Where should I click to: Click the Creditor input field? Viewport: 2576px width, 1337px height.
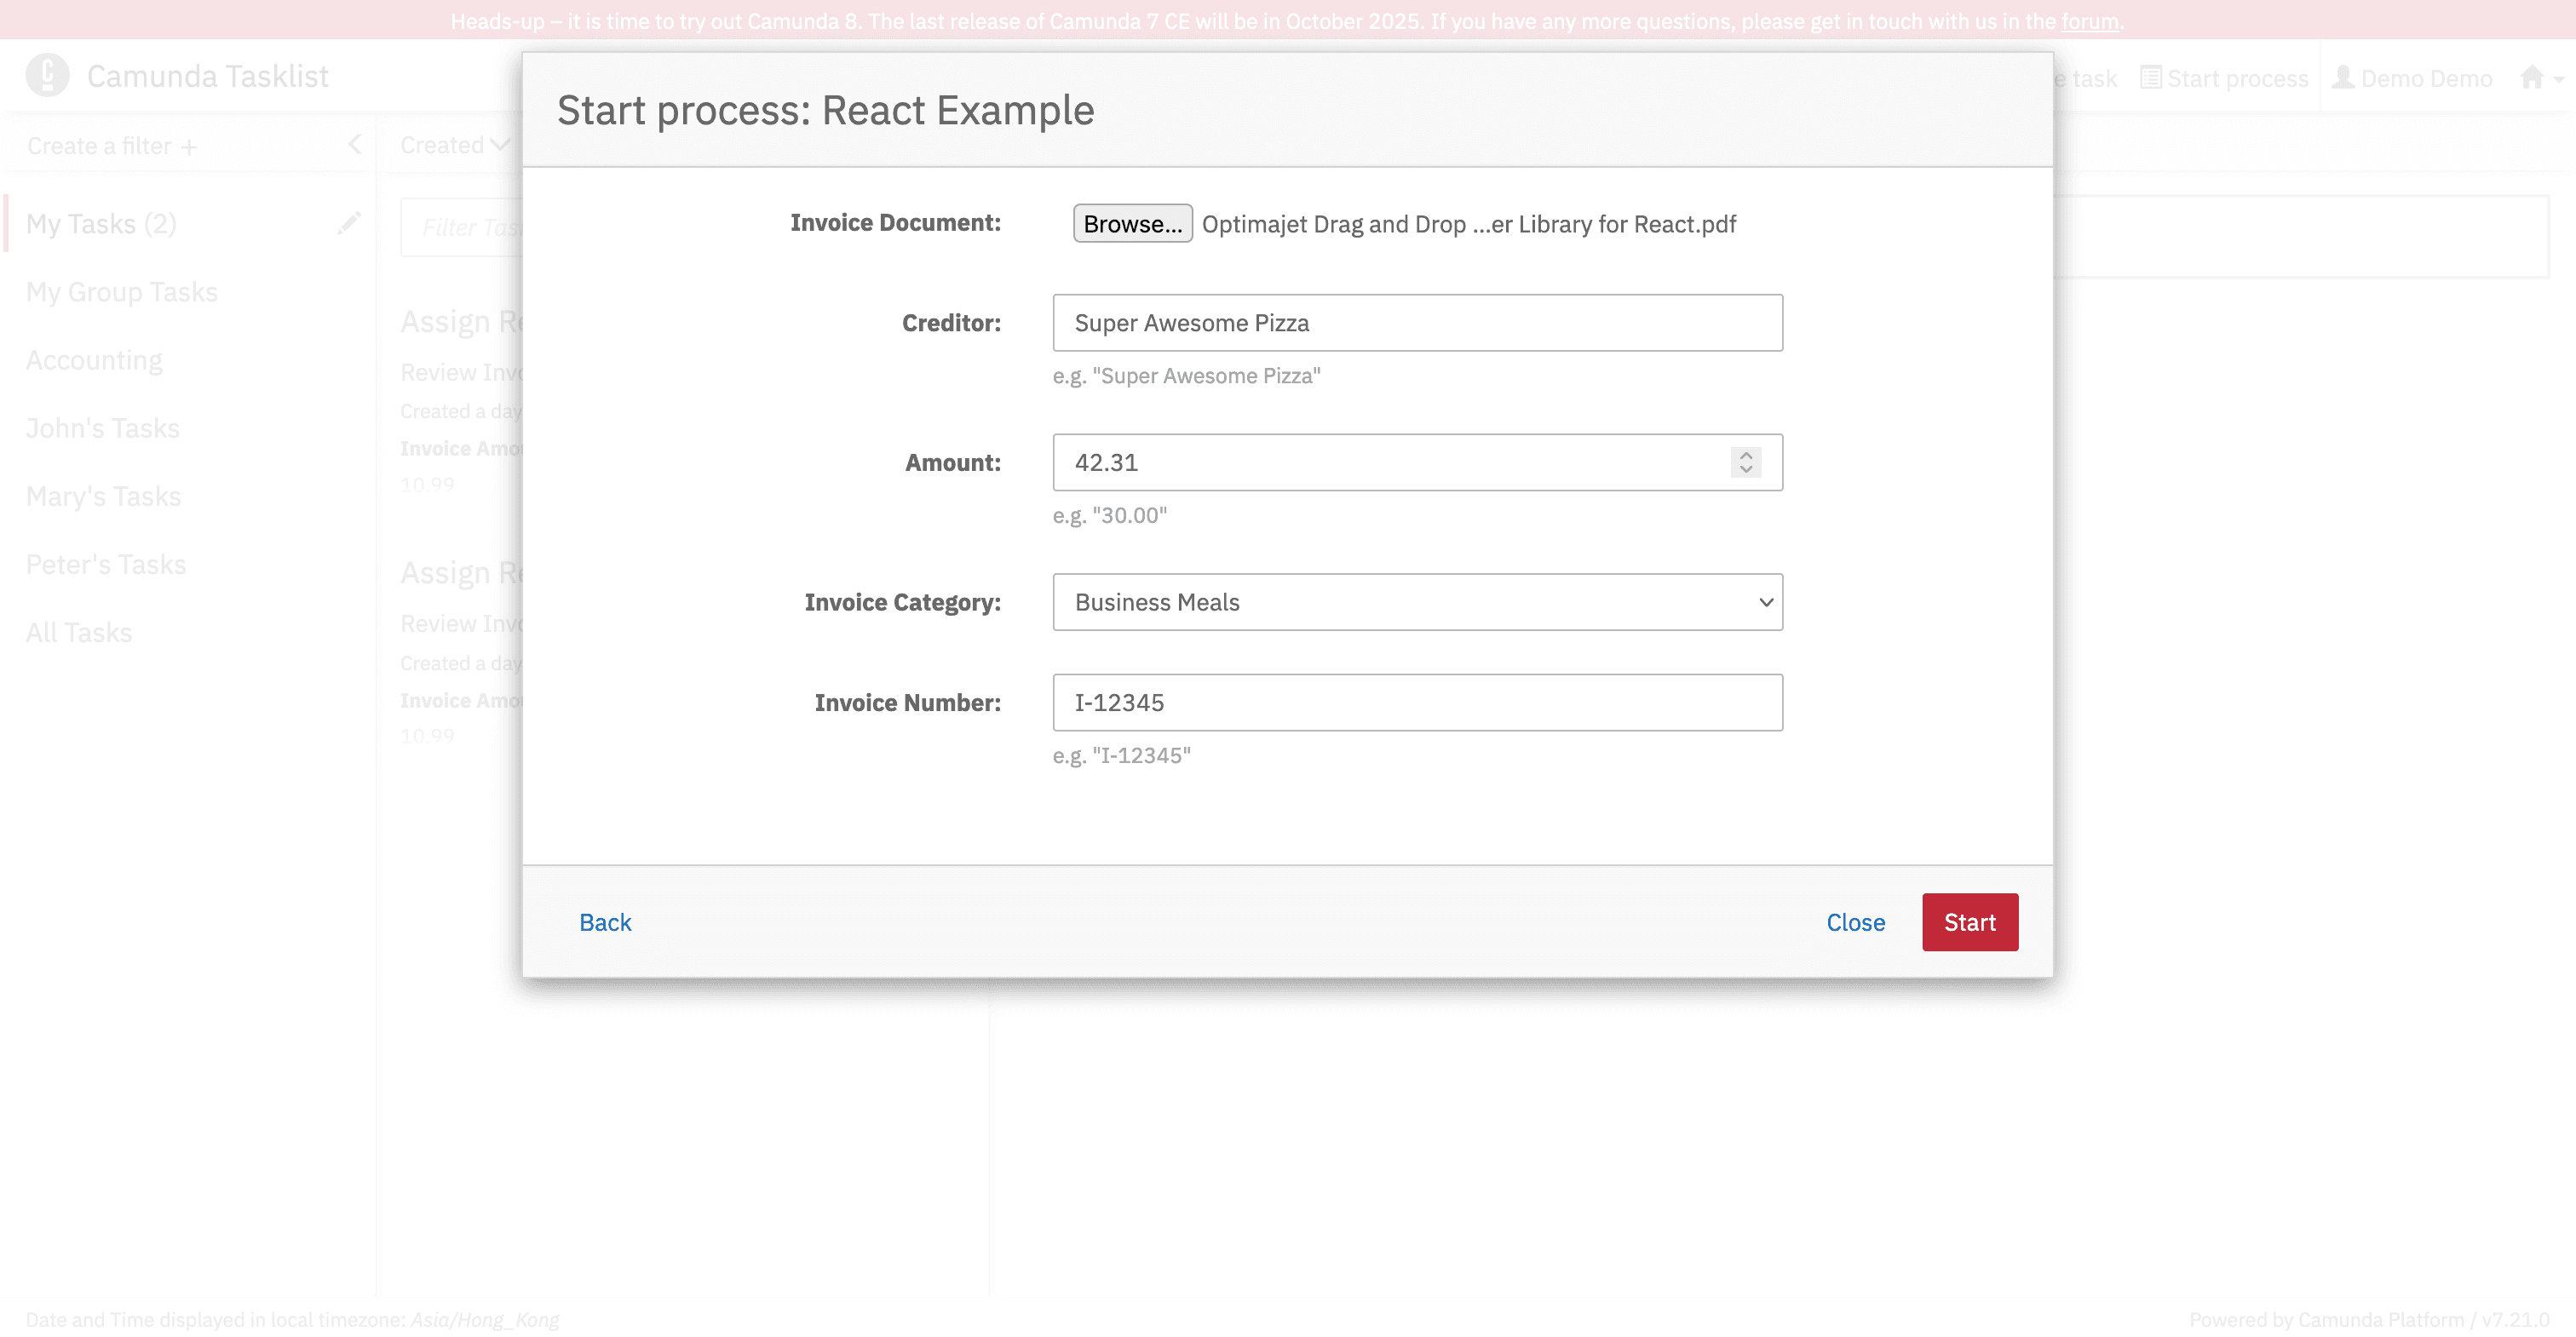[1417, 322]
